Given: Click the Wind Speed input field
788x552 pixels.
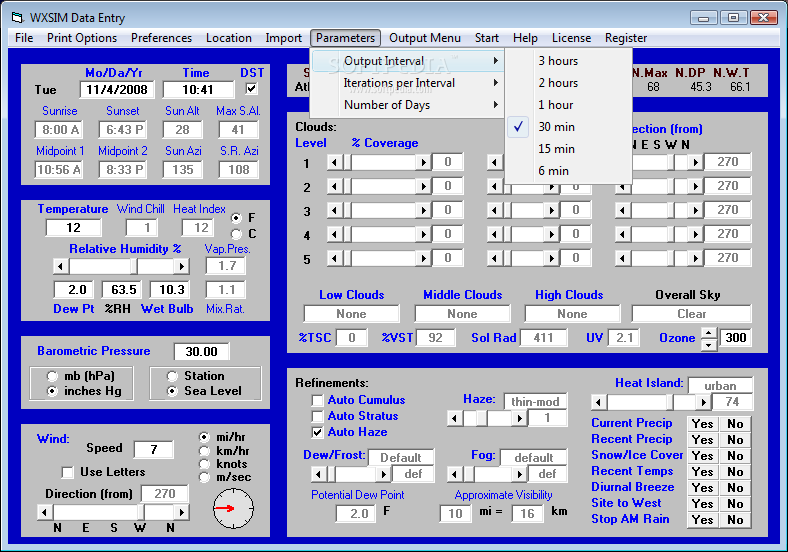Looking at the screenshot, I should [x=154, y=449].
